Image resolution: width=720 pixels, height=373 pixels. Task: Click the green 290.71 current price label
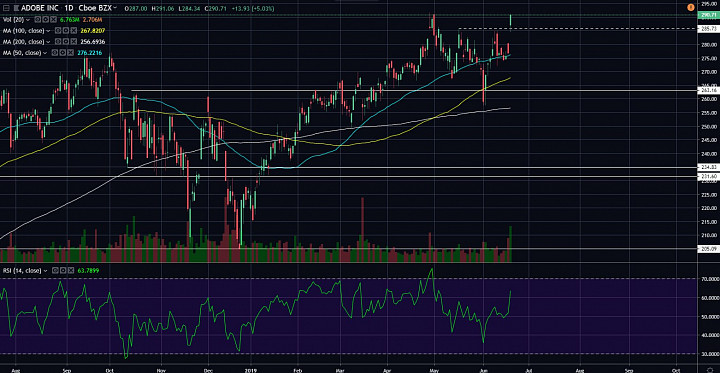(709, 15)
